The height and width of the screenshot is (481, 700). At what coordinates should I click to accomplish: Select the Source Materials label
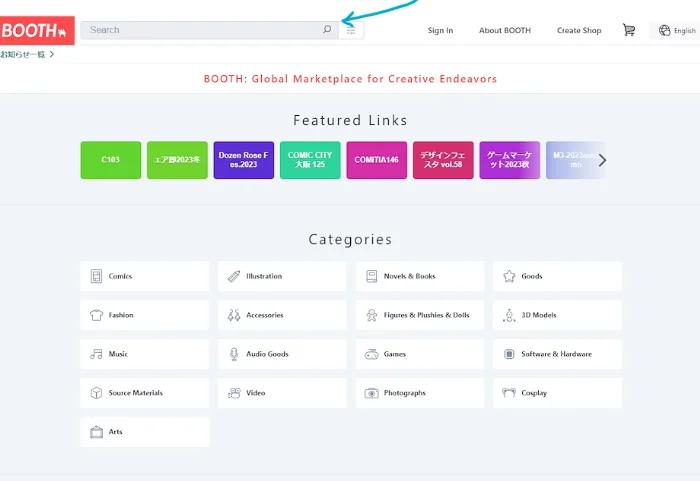[x=136, y=393]
